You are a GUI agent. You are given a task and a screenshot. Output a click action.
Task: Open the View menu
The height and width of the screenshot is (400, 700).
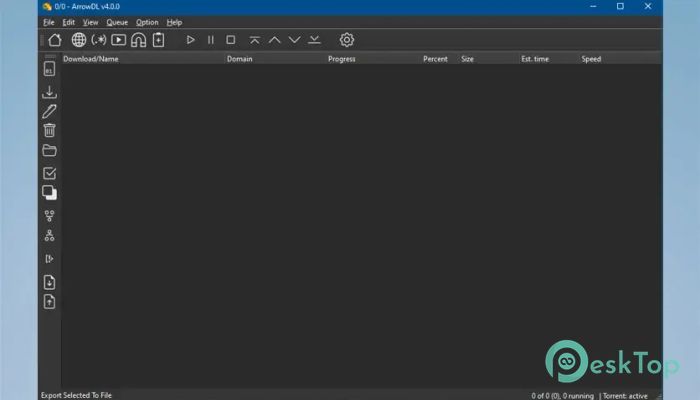90,22
